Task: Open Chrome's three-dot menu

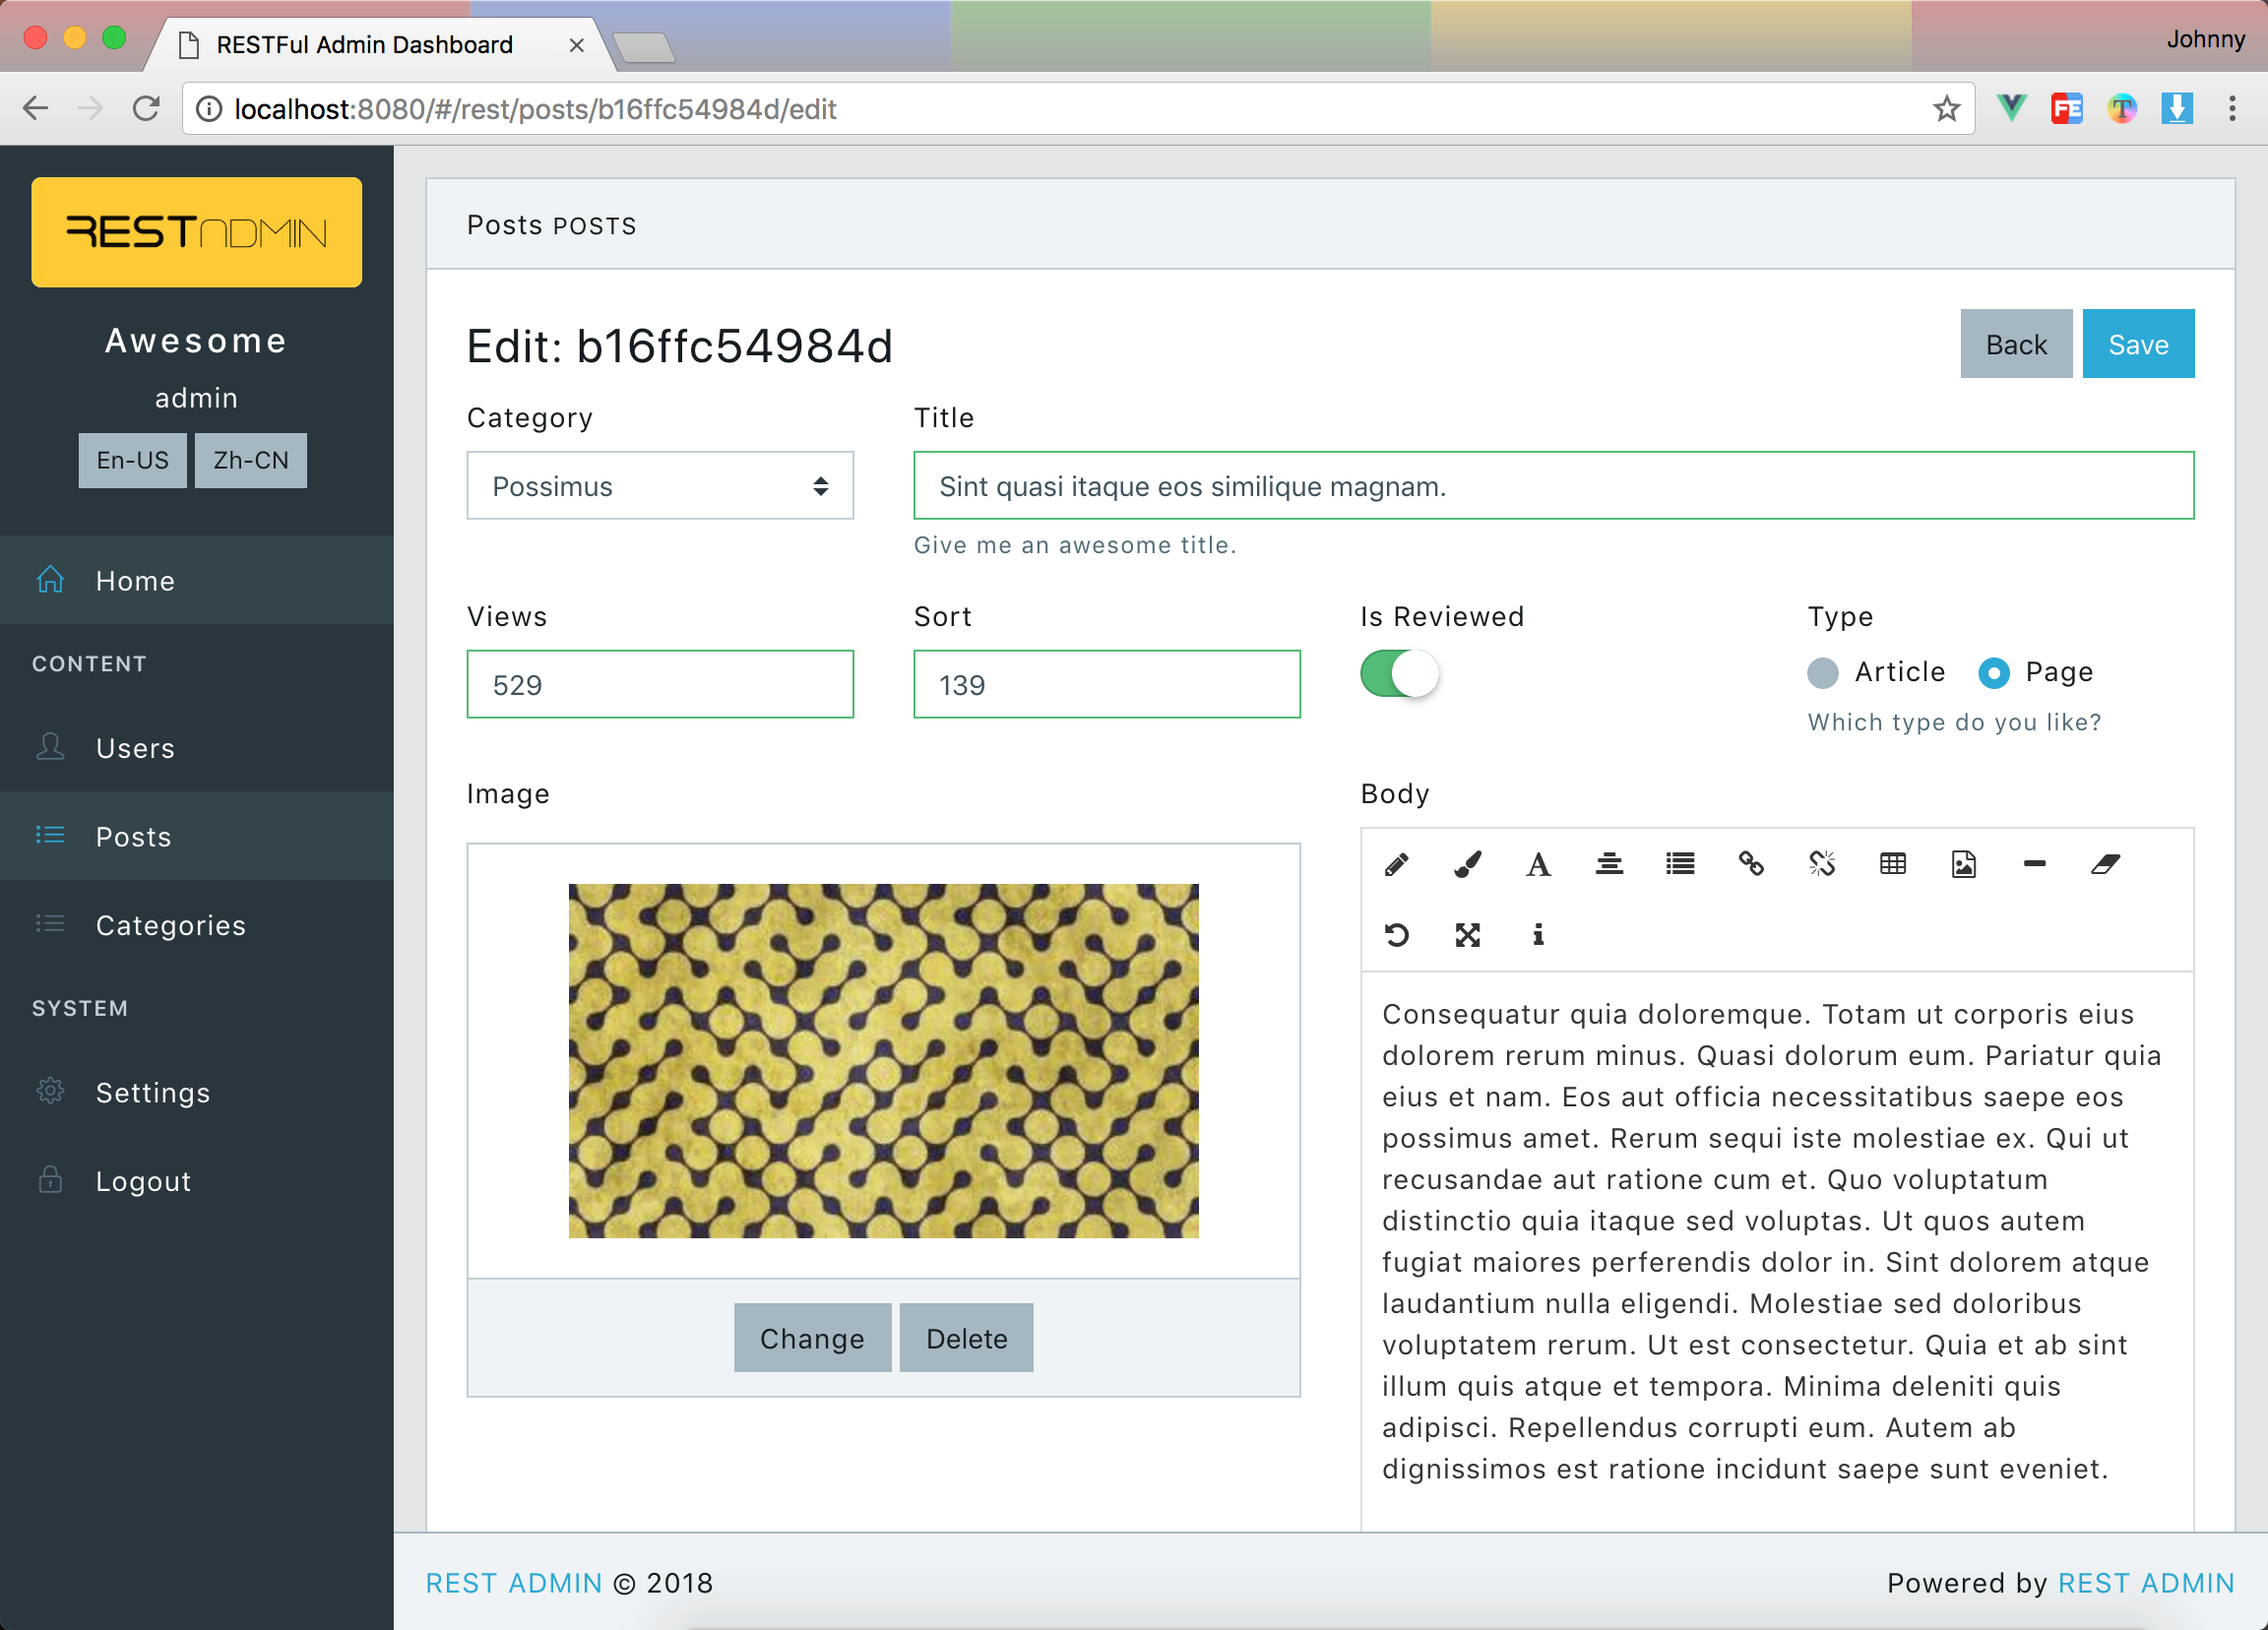Action: 2232,109
